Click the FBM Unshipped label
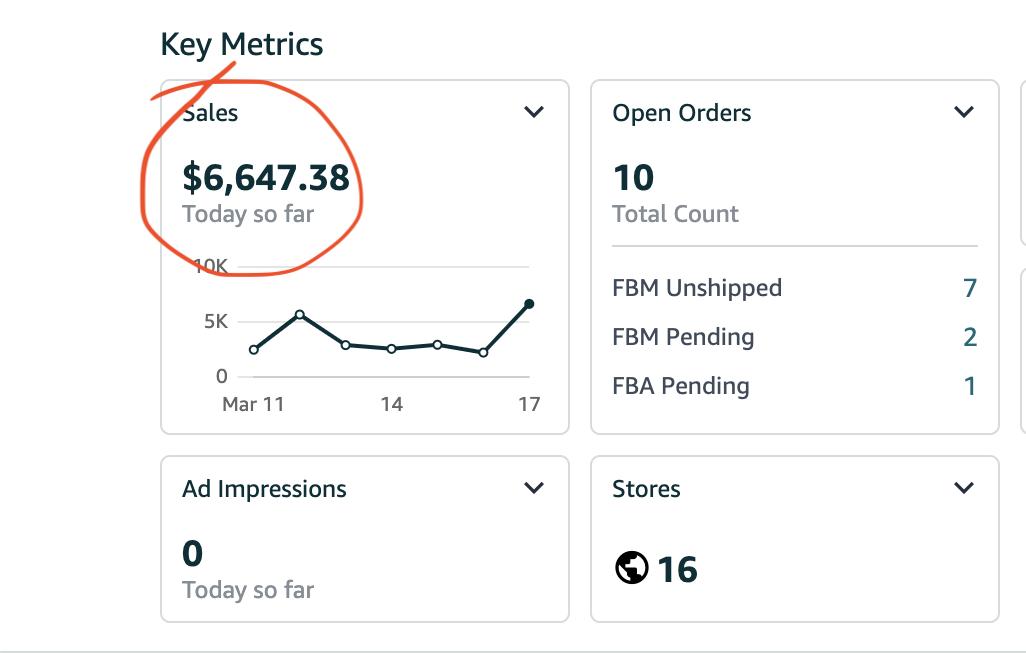 pyautogui.click(x=697, y=288)
